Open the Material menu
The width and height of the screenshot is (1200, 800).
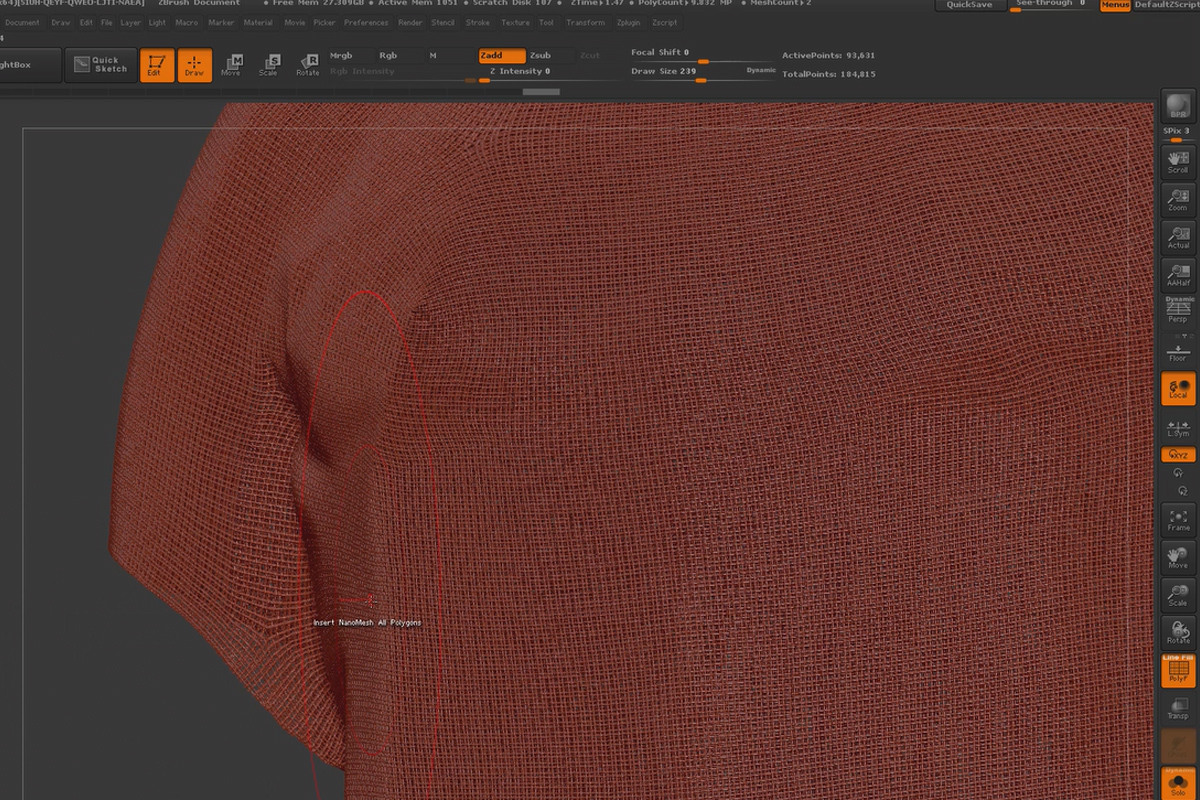pyautogui.click(x=258, y=22)
